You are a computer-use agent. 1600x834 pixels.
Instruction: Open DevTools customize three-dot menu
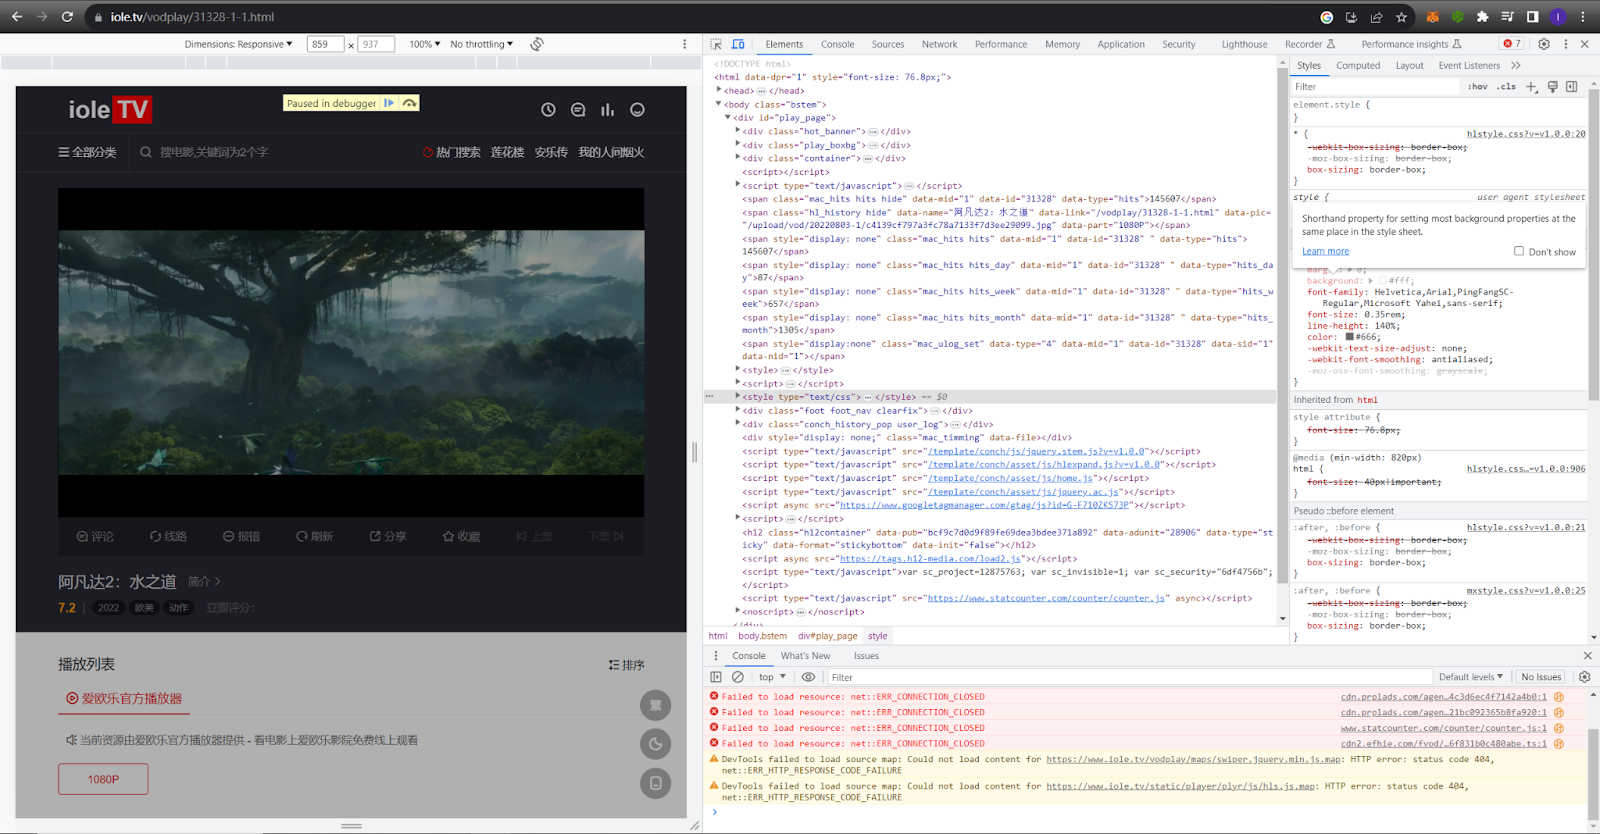click(1566, 44)
